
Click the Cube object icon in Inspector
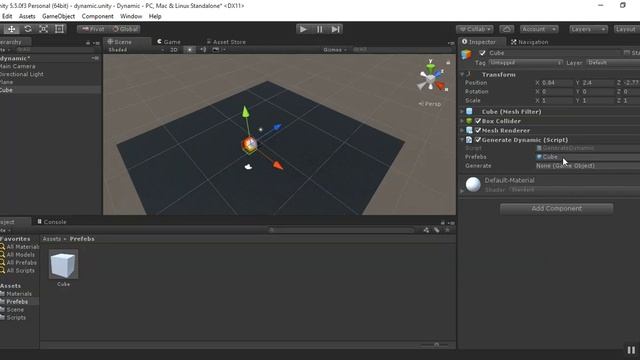[x=467, y=54]
